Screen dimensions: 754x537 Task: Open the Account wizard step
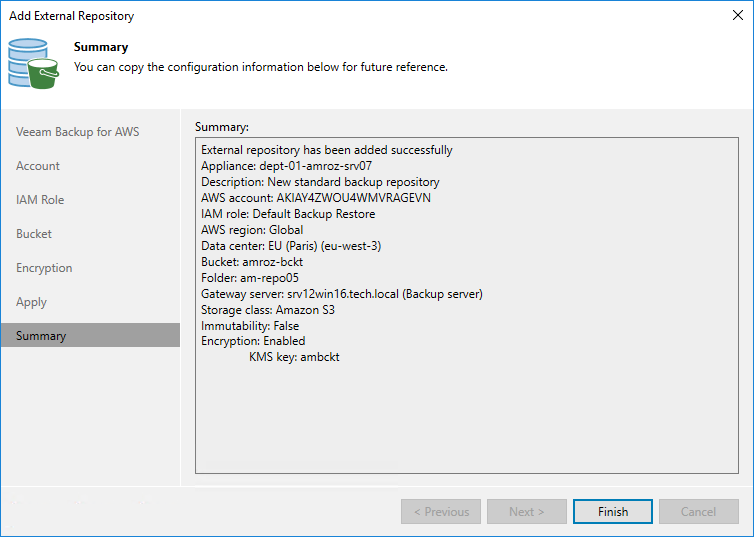click(38, 166)
